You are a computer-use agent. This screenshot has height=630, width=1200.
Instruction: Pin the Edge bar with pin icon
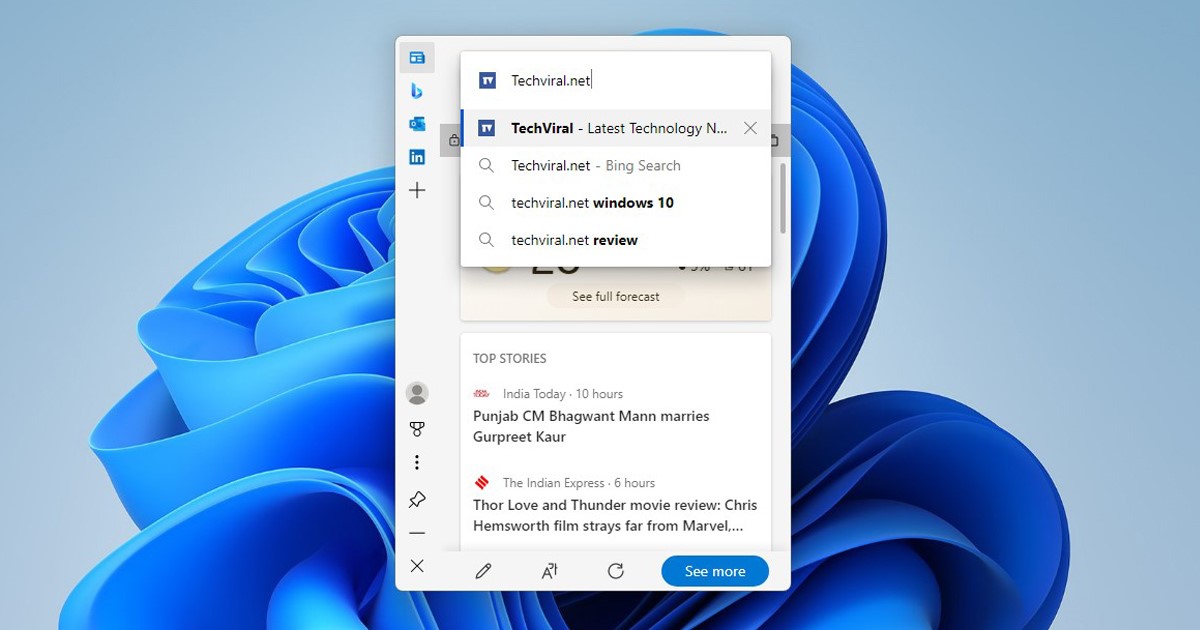point(417,499)
